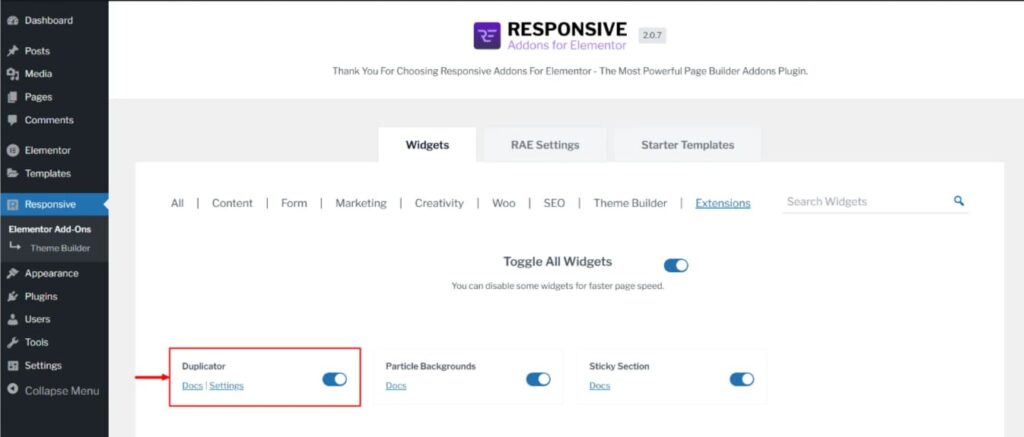The height and width of the screenshot is (437, 1024).
Task: Open Plugins via plug icon
Action: 12,297
